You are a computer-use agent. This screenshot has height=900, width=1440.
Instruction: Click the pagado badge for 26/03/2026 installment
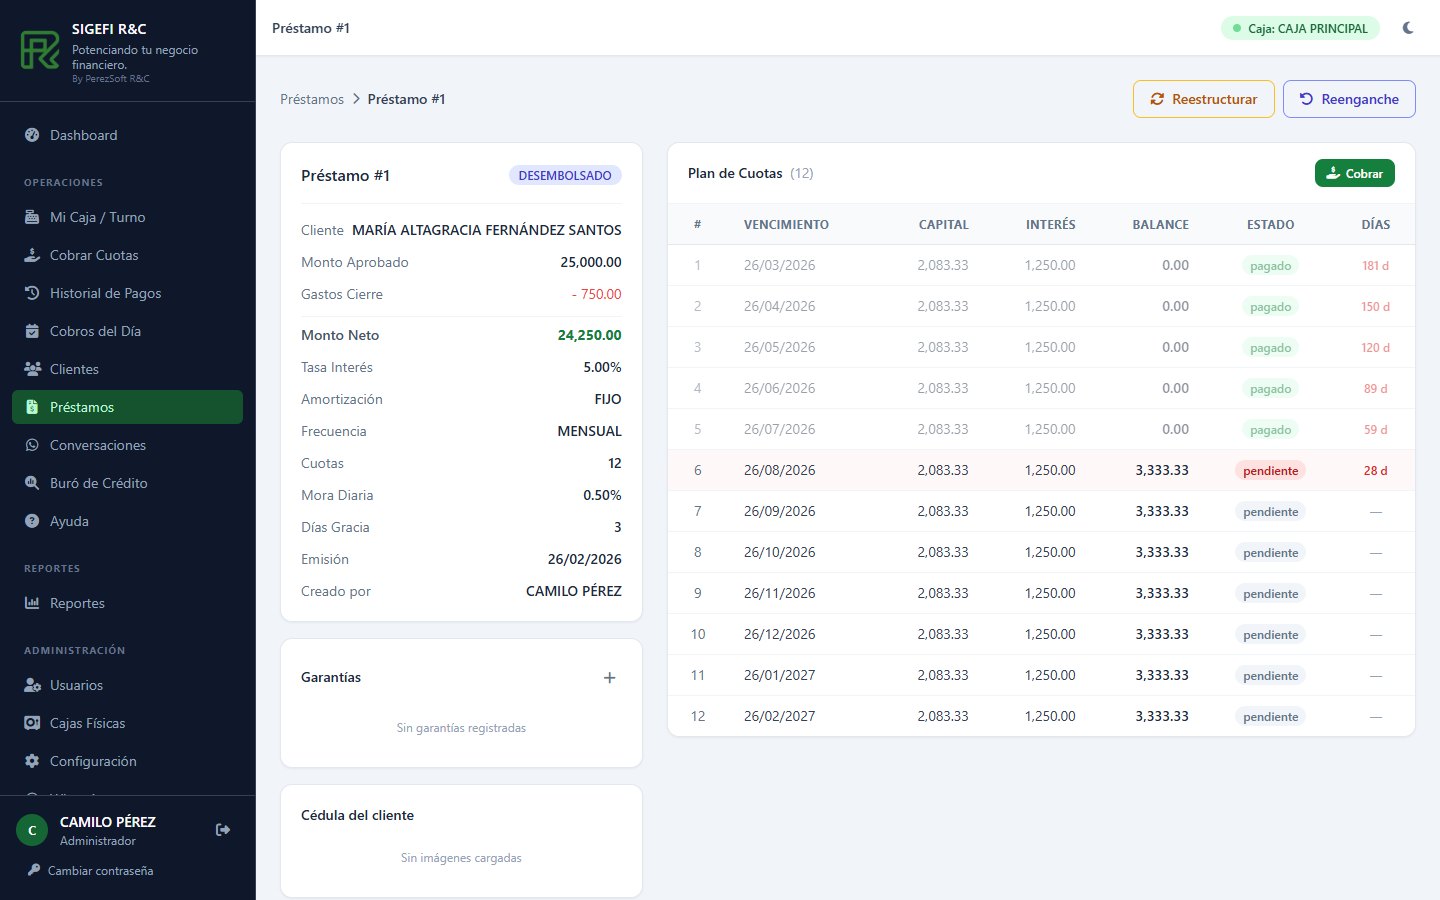pos(1270,266)
